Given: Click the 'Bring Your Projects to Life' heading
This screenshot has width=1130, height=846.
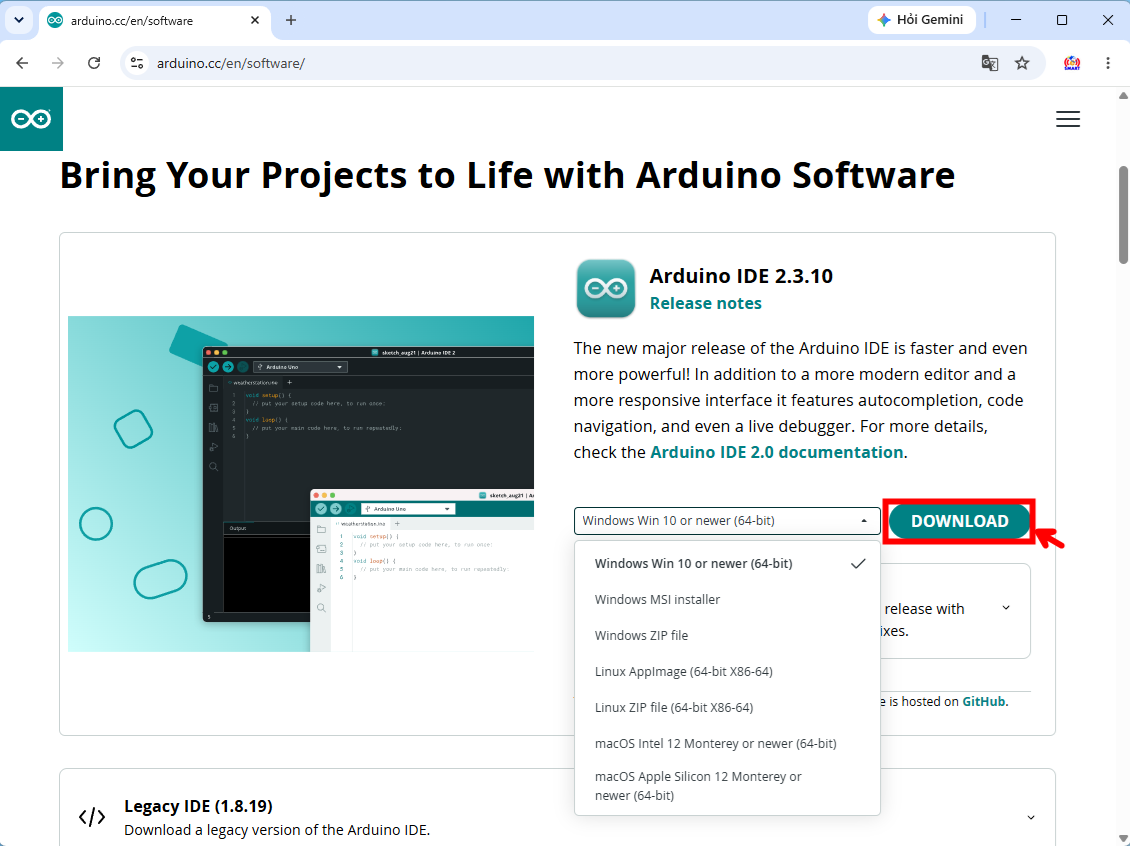Looking at the screenshot, I should (x=507, y=175).
